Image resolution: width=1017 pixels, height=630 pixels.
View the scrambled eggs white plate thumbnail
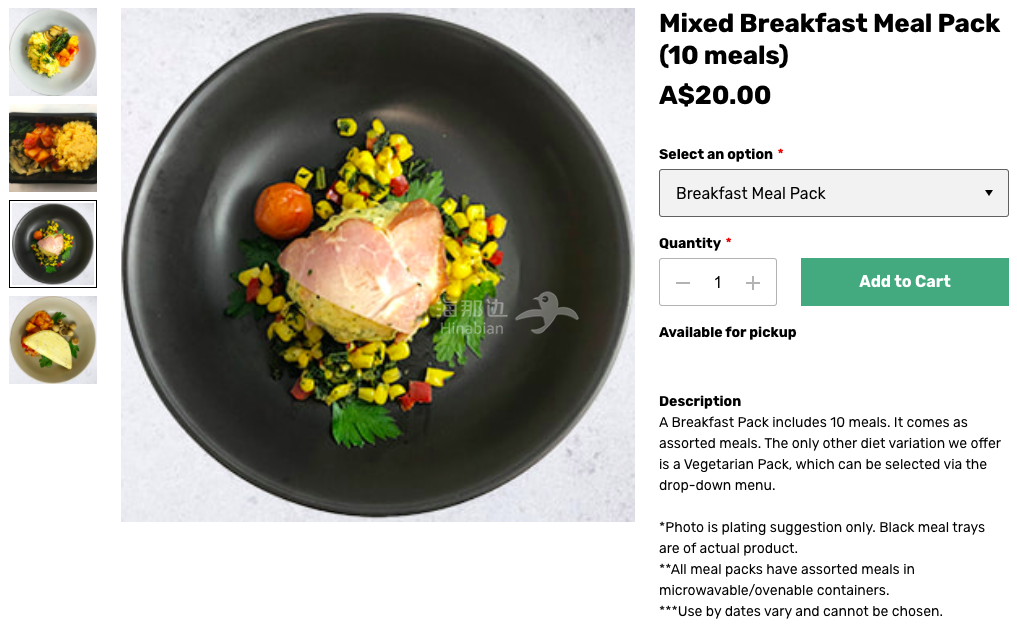[x=53, y=52]
